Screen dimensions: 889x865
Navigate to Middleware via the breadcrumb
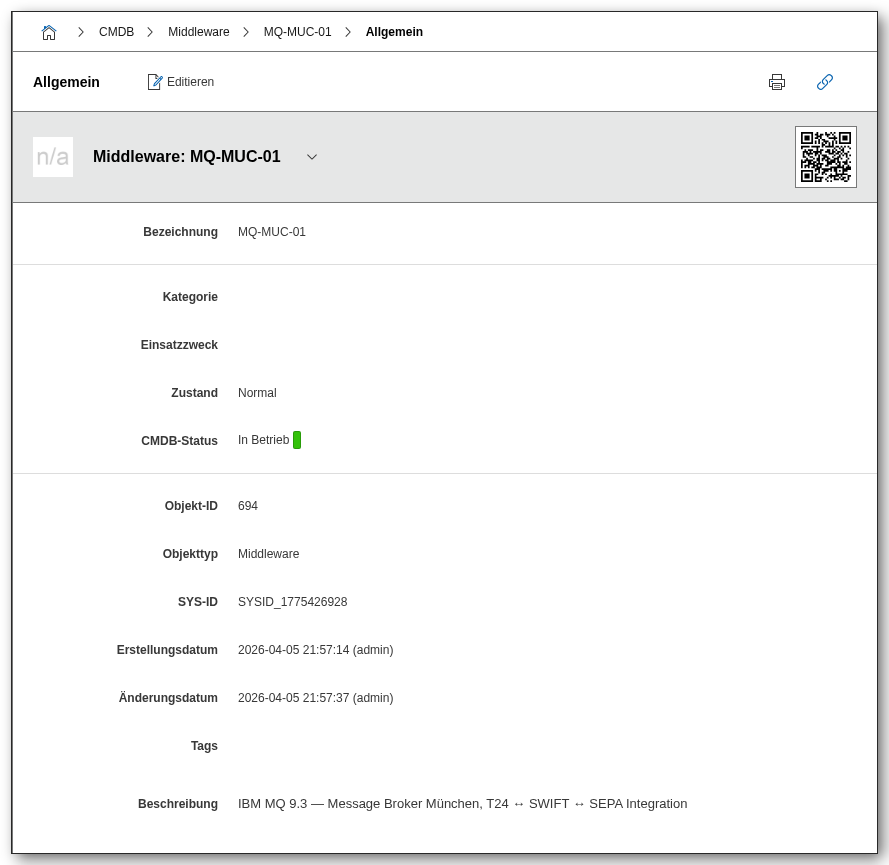[198, 31]
